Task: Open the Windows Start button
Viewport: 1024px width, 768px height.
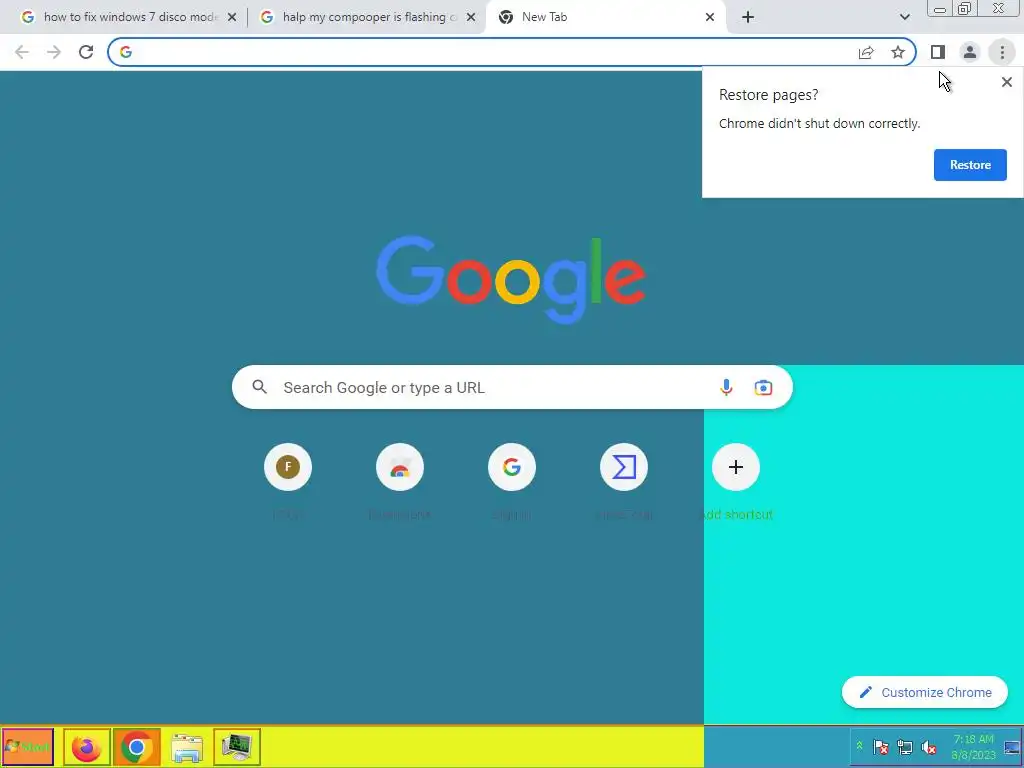Action: (x=27, y=746)
